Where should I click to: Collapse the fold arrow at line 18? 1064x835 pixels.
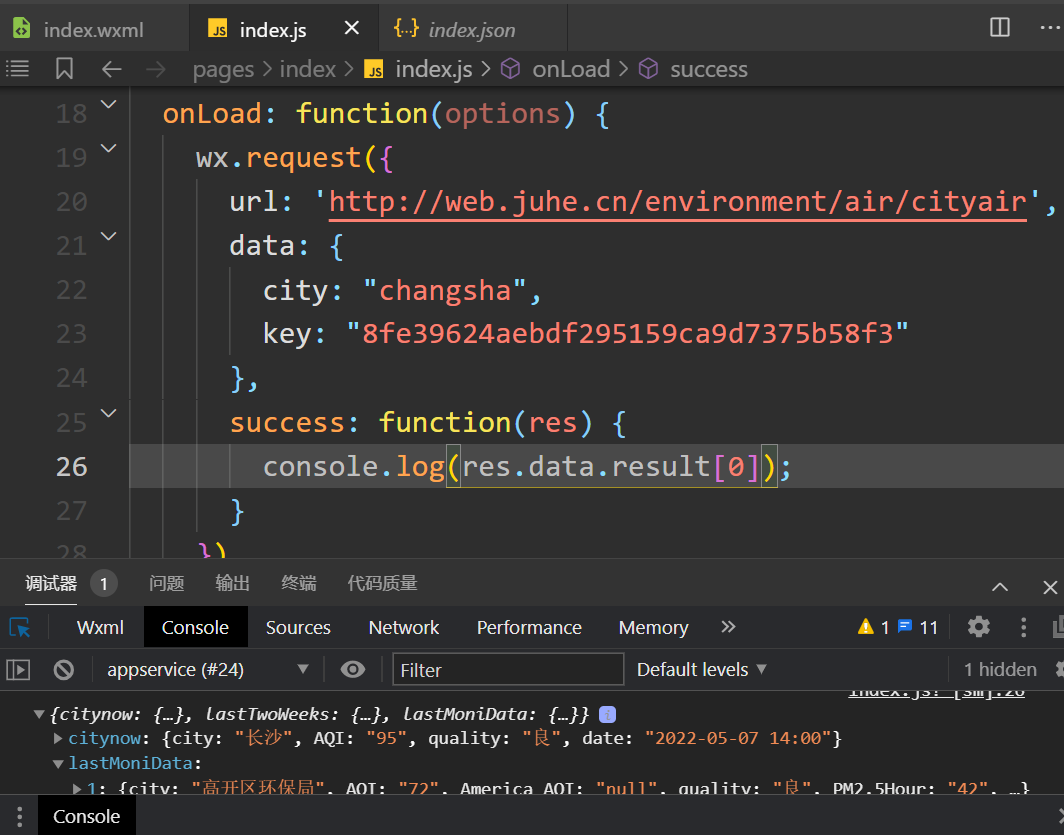(x=109, y=104)
